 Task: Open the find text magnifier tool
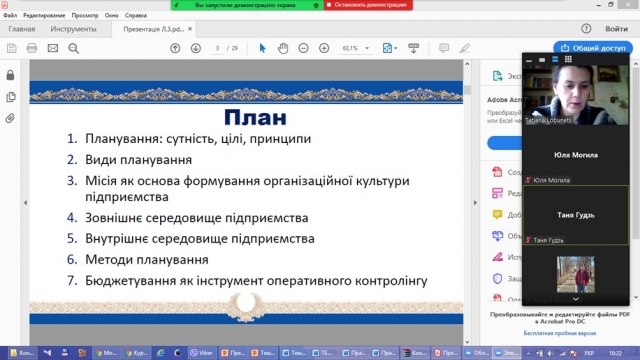click(73, 48)
